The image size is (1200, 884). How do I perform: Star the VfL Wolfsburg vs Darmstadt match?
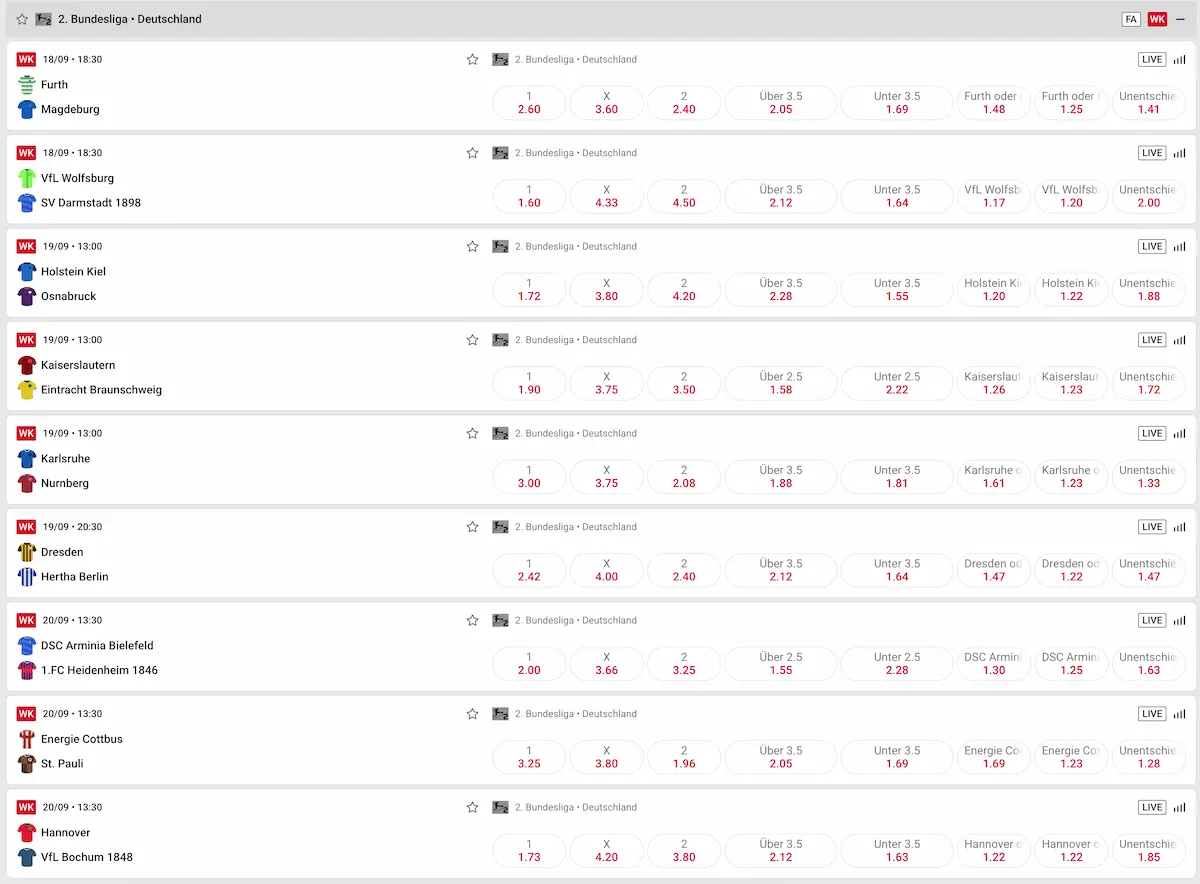click(x=472, y=153)
